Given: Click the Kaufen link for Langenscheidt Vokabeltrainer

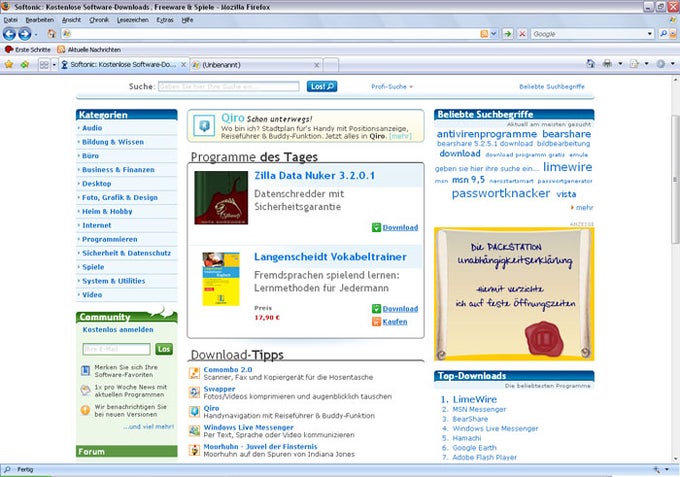Looking at the screenshot, I should pyautogui.click(x=395, y=322).
